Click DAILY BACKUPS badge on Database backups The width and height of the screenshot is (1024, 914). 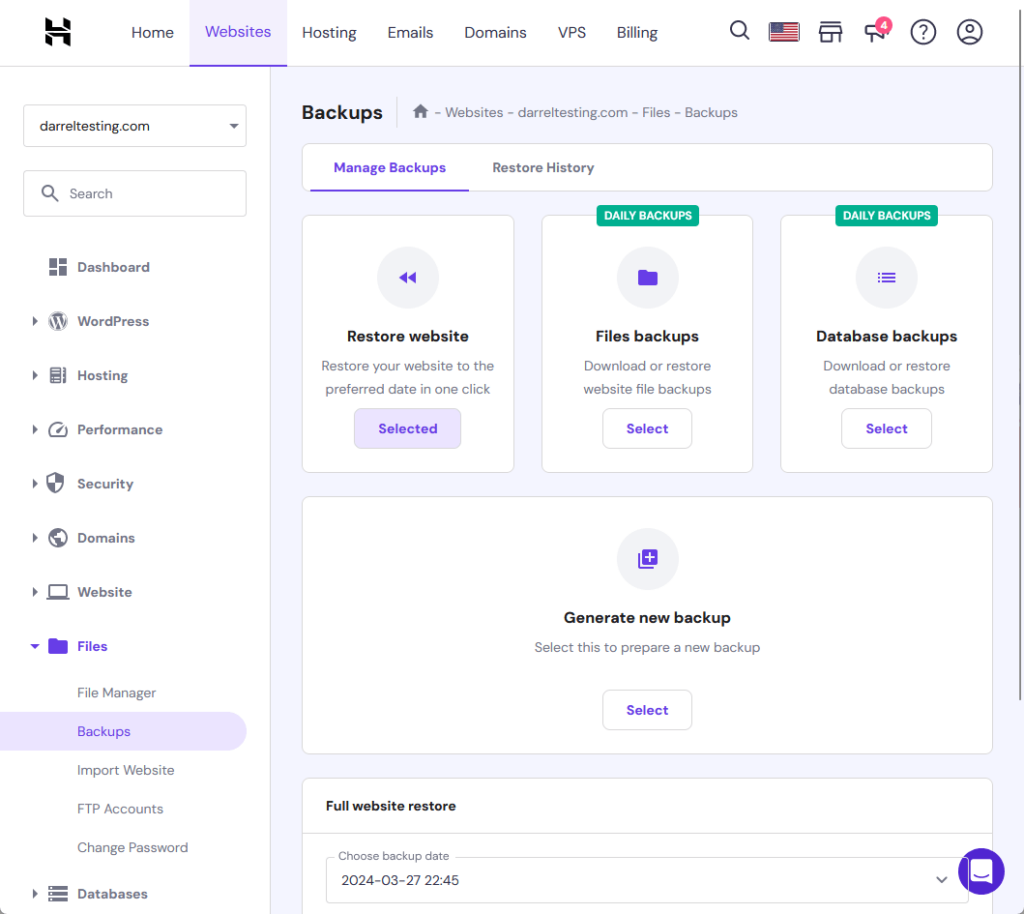[x=886, y=215]
